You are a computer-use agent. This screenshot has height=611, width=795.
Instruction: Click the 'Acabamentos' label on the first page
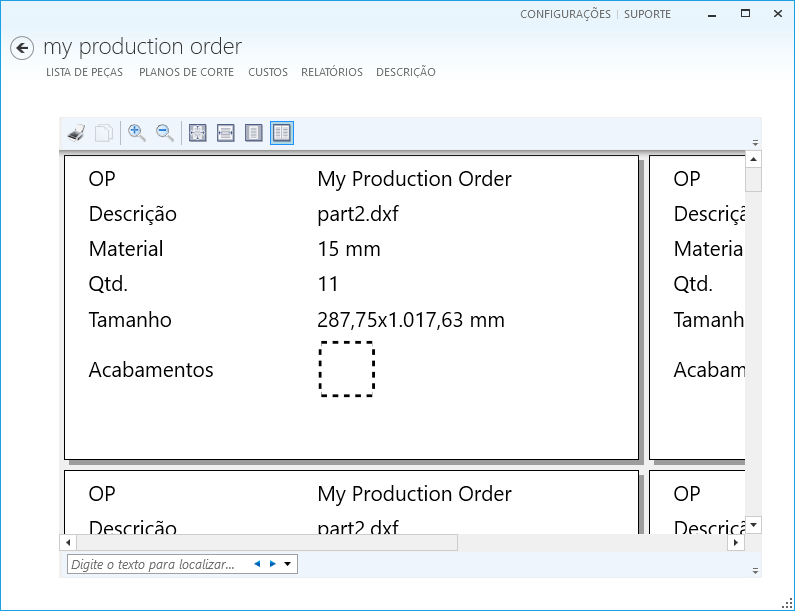pos(151,370)
